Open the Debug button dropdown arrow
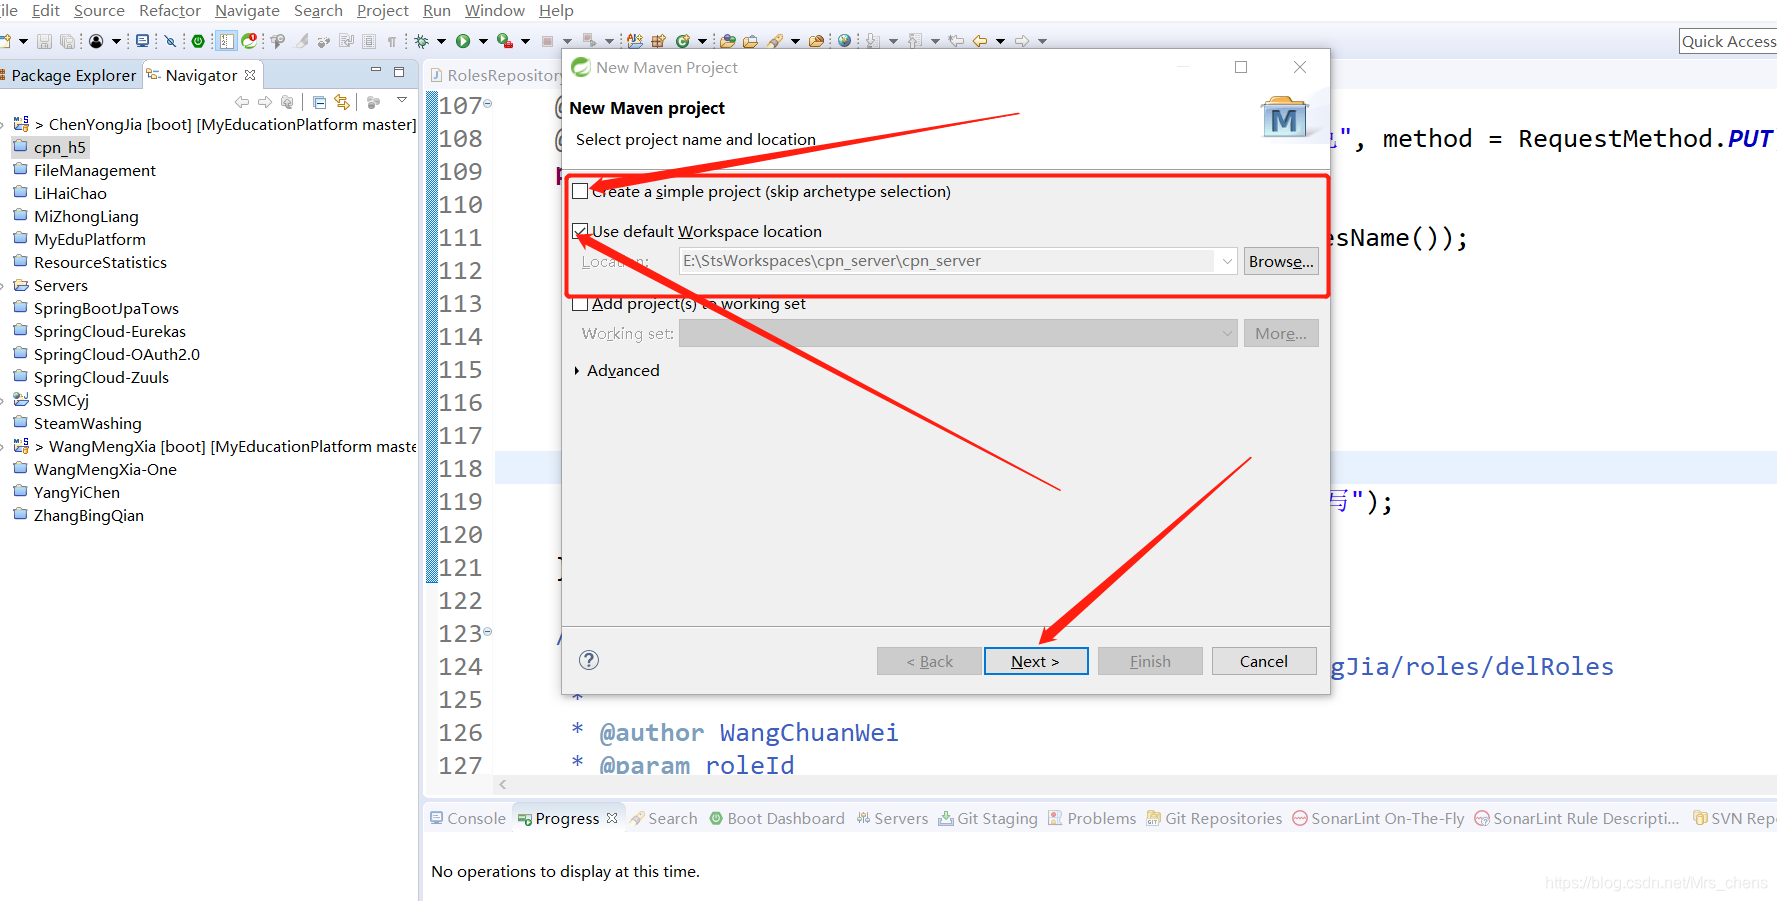The width and height of the screenshot is (1777, 901). 441,41
